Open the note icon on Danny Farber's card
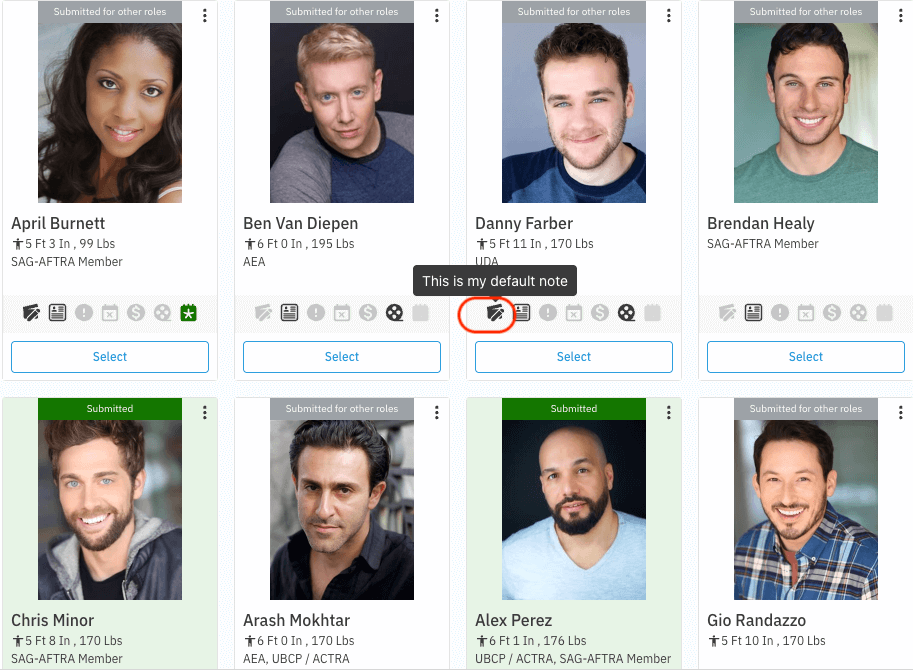Viewport: 913px width, 670px height. [495, 313]
